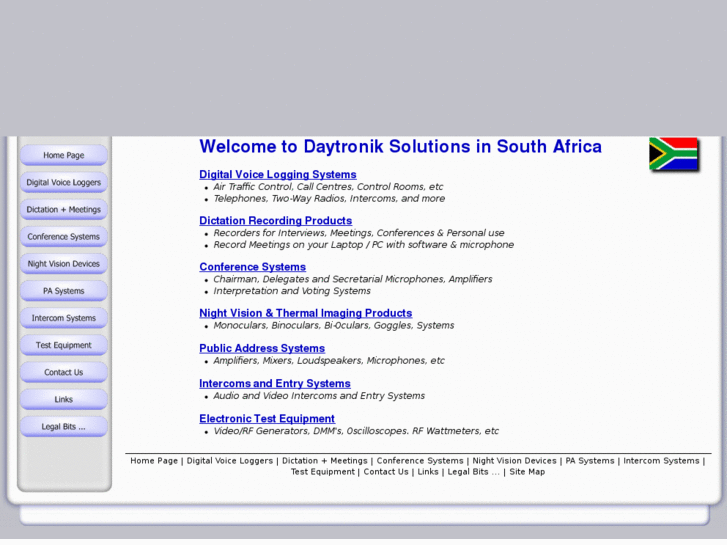The width and height of the screenshot is (727, 545).
Task: Click Dictation + Meetings in footer navigation
Action: coord(325,461)
